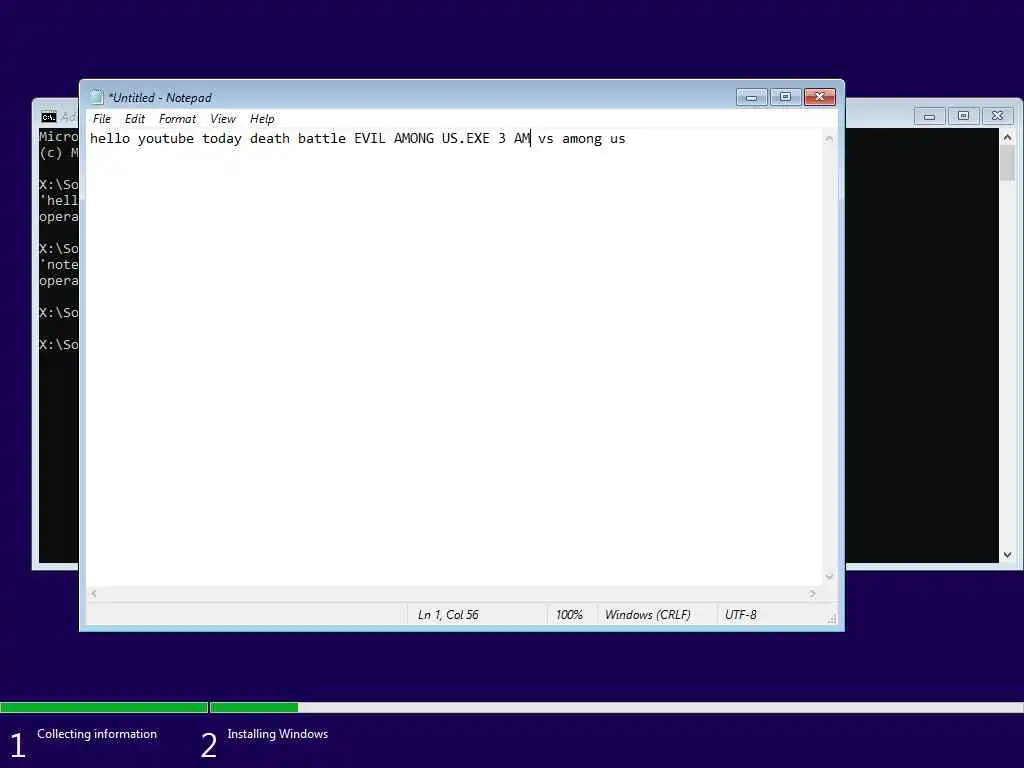Viewport: 1024px width, 768px height.
Task: Click Command Prompt scroll down arrow
Action: point(1007,555)
